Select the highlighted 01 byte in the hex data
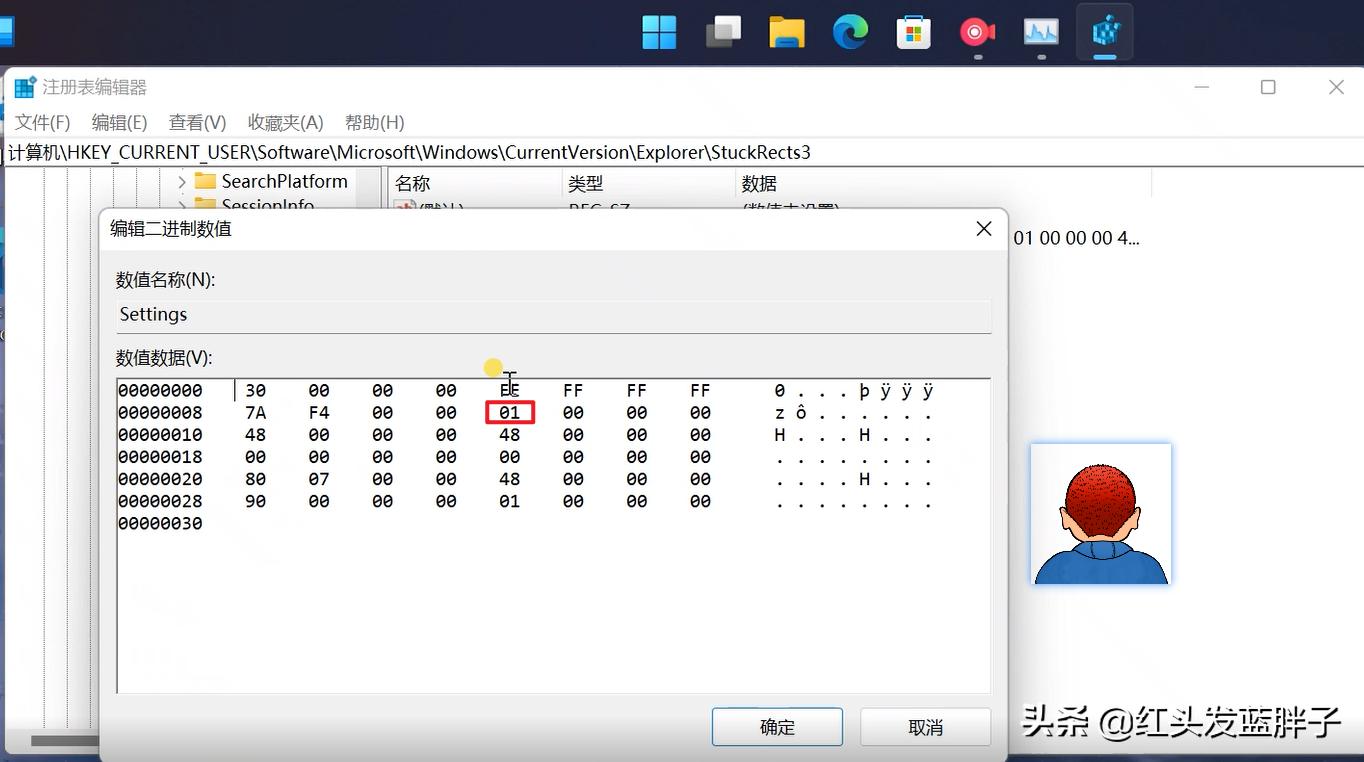The width and height of the screenshot is (1364, 762). click(x=509, y=412)
